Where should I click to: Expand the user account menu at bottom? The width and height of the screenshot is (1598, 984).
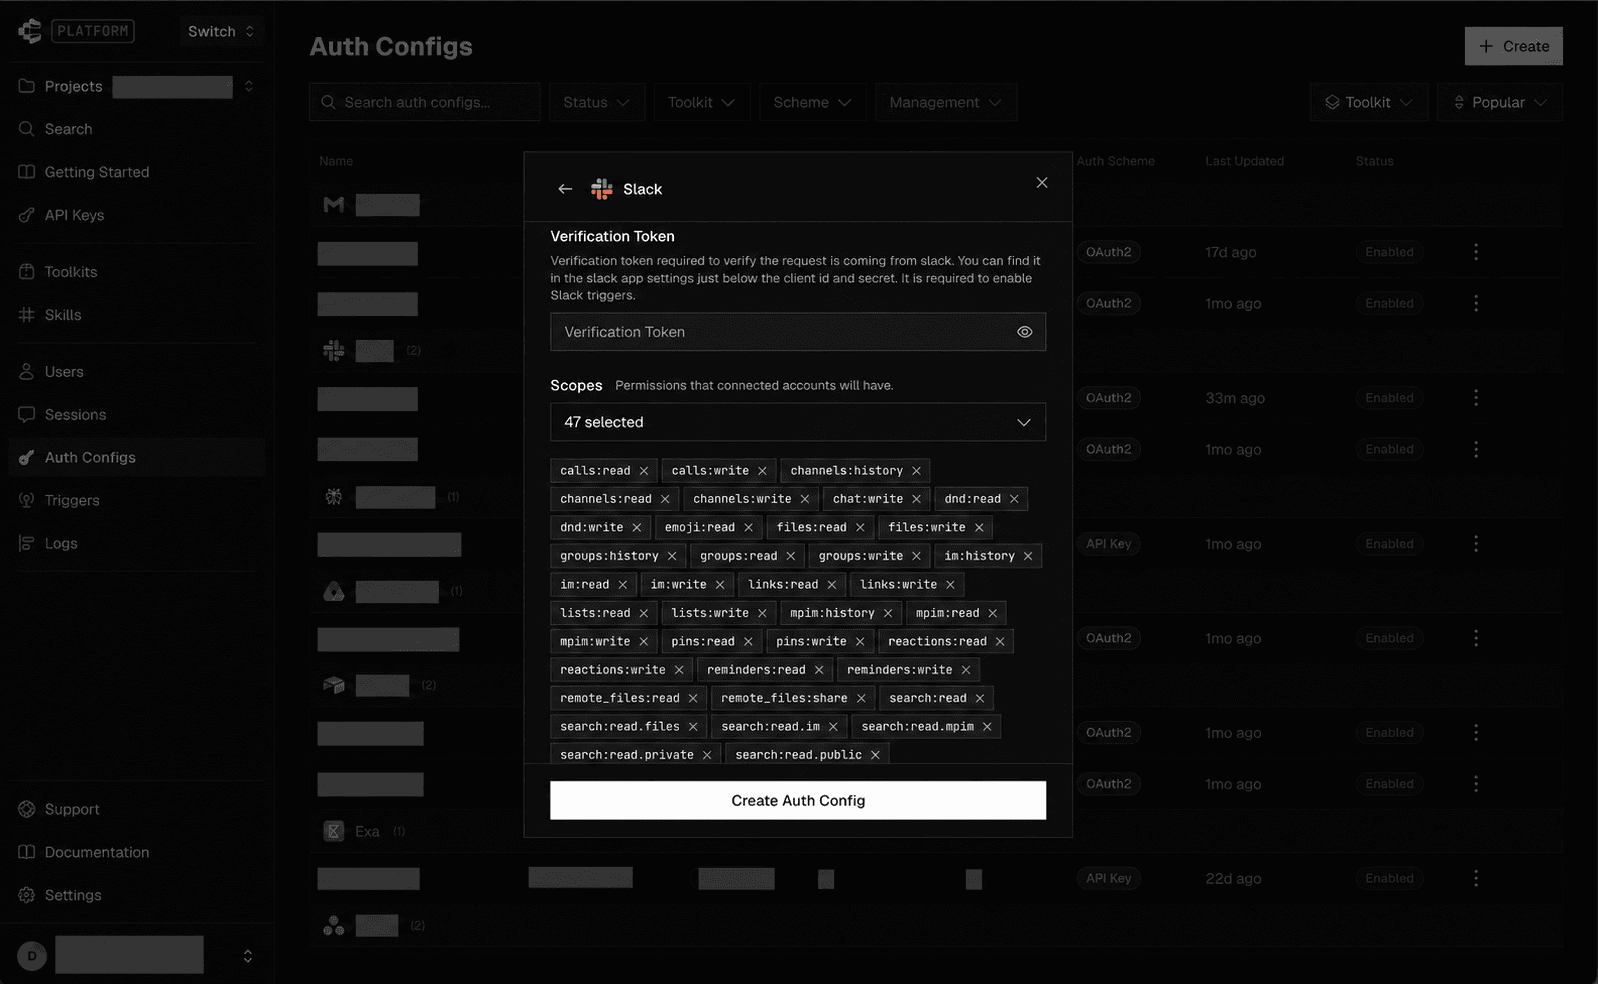coord(248,956)
